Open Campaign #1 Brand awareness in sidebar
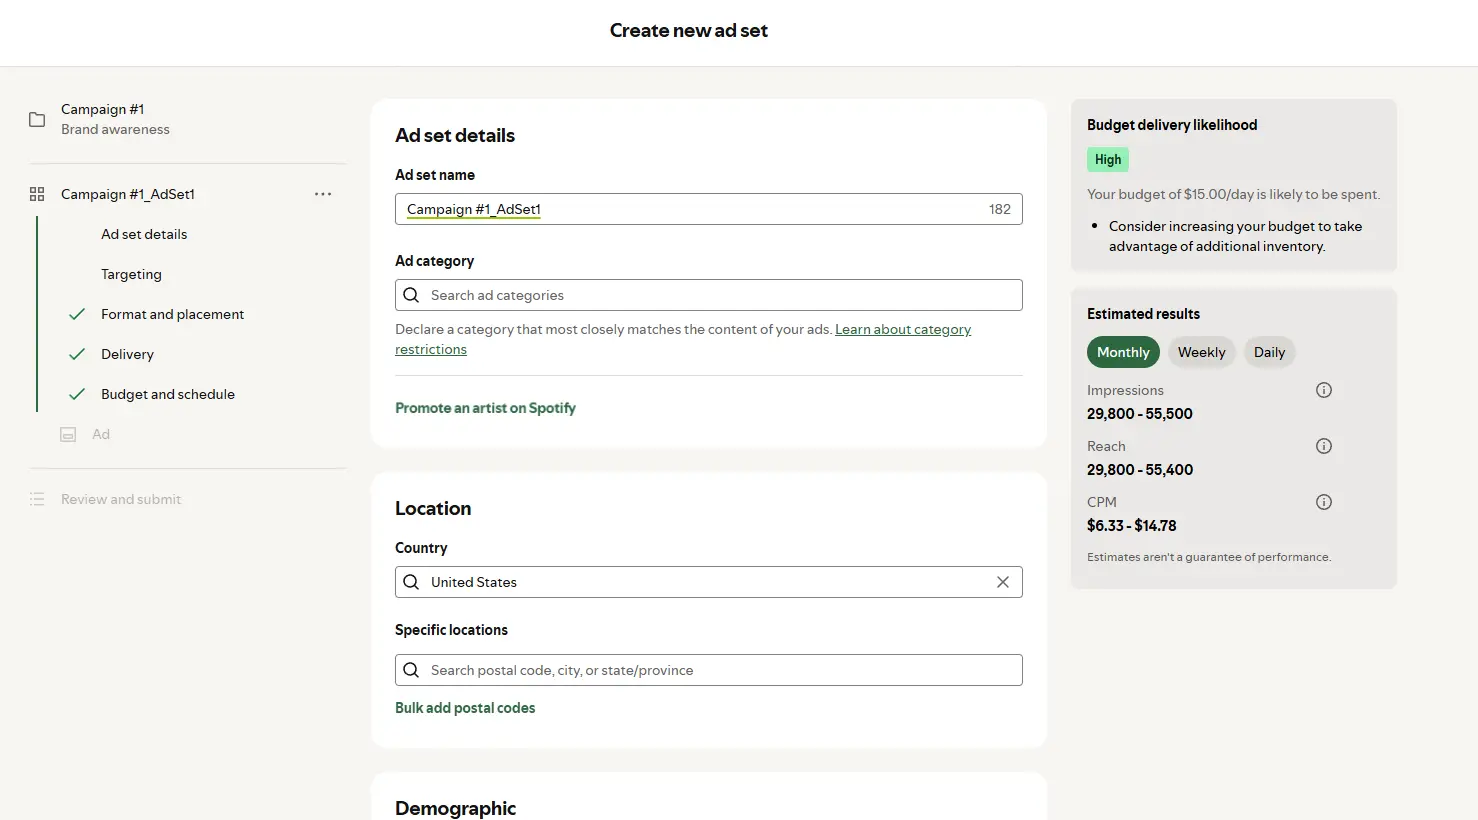Screen dimensions: 1478x820 point(115,119)
